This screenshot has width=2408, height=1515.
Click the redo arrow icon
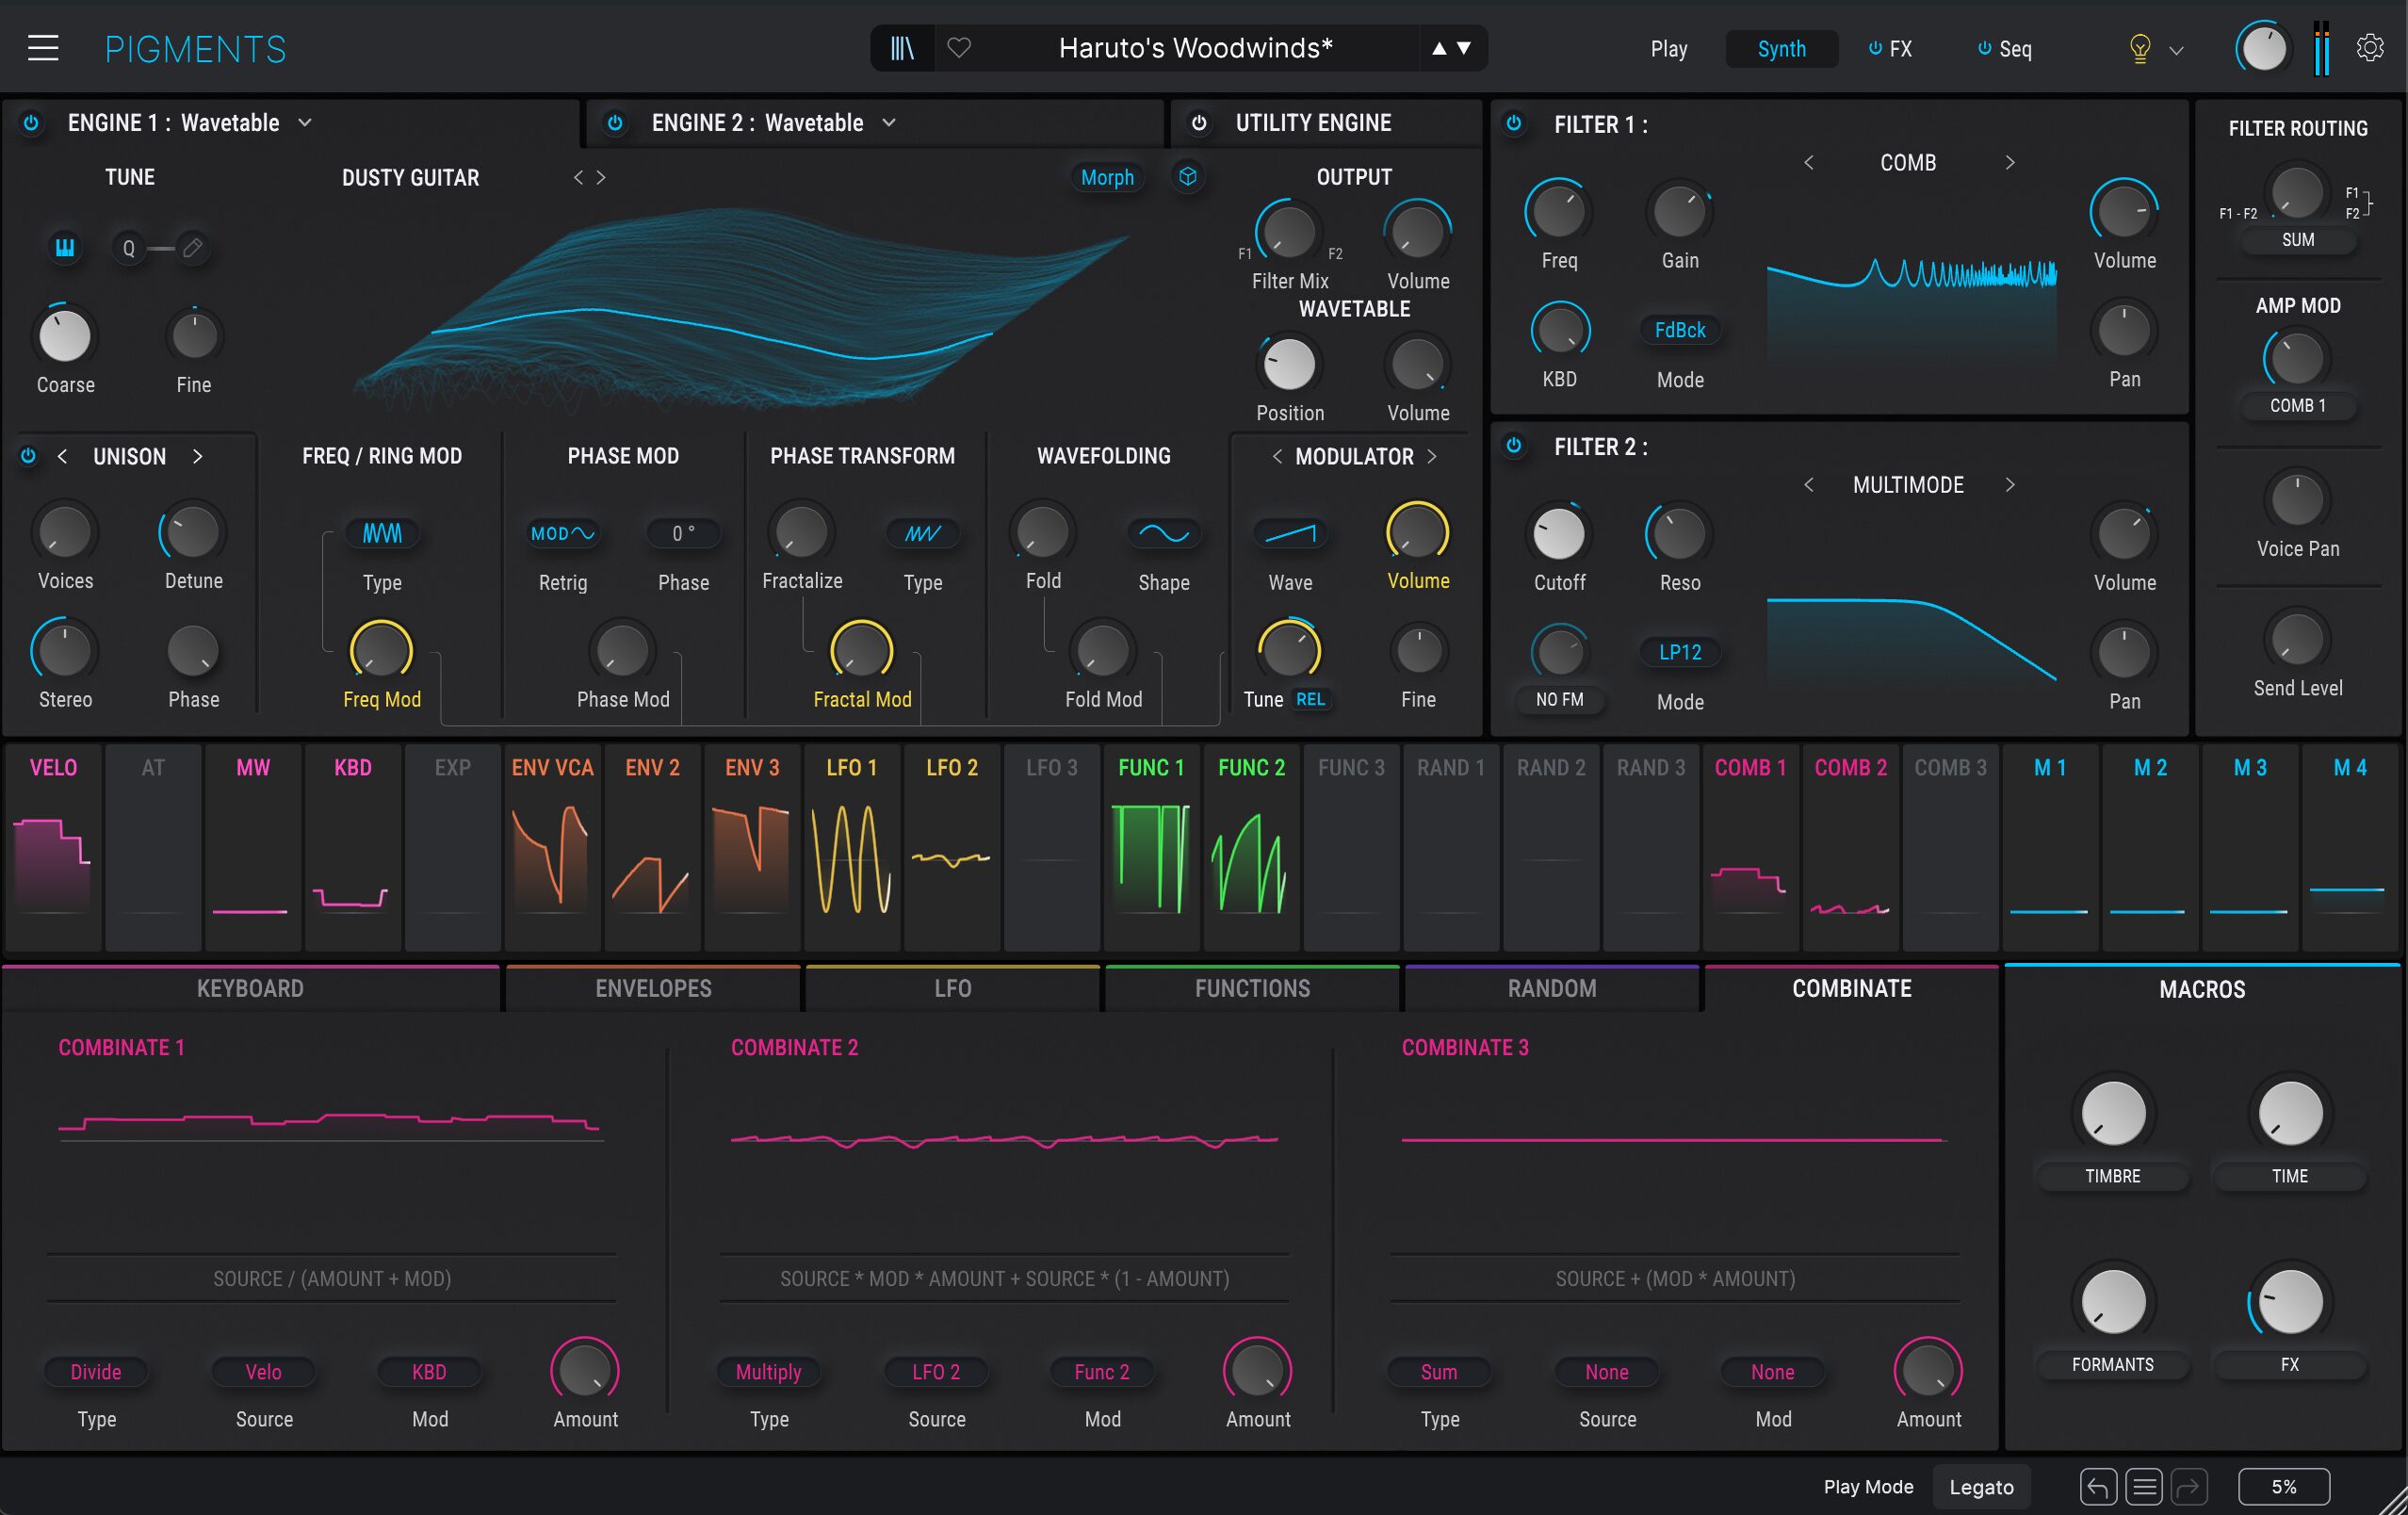click(2190, 1487)
